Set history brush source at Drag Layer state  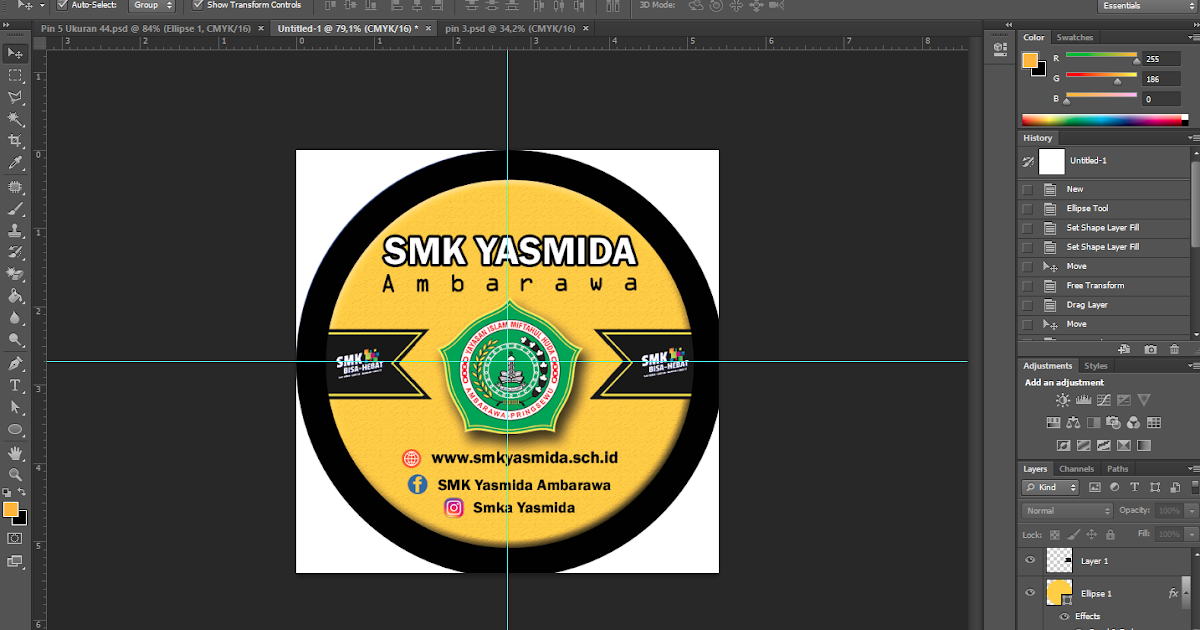point(1028,305)
